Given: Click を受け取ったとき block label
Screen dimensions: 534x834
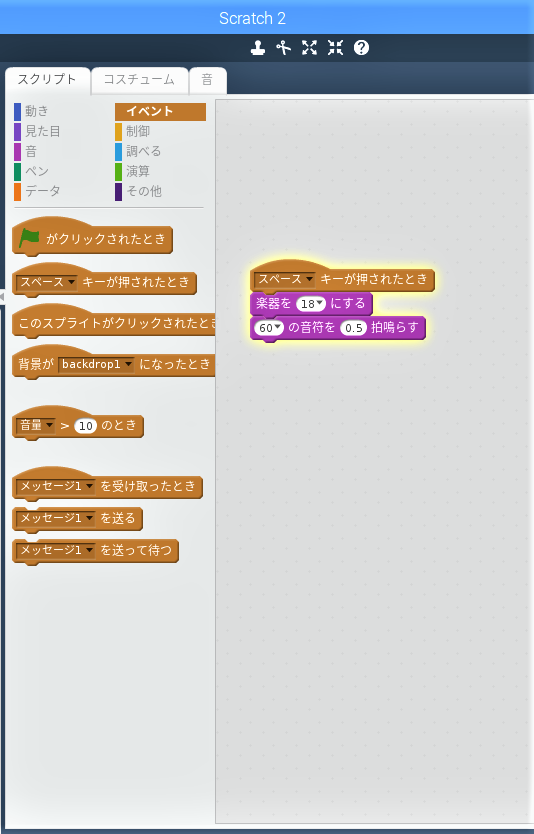Looking at the screenshot, I should click(x=148, y=486).
